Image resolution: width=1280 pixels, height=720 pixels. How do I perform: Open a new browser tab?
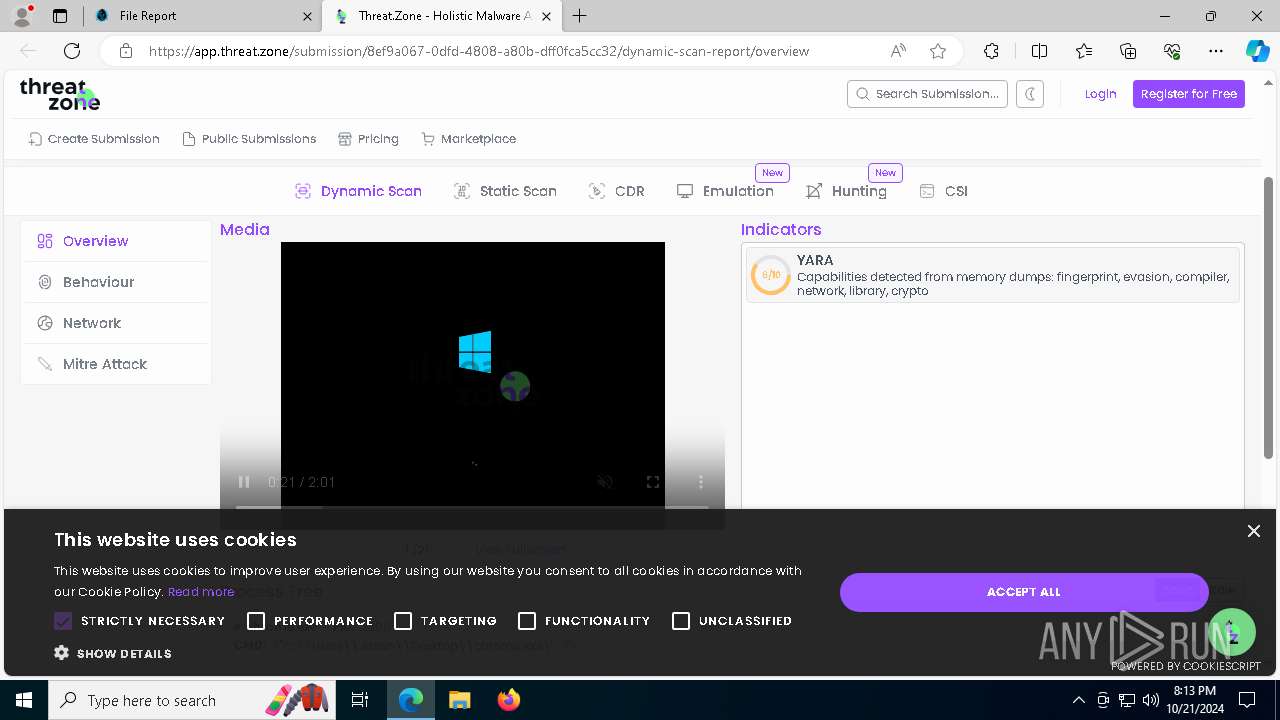[x=580, y=16]
